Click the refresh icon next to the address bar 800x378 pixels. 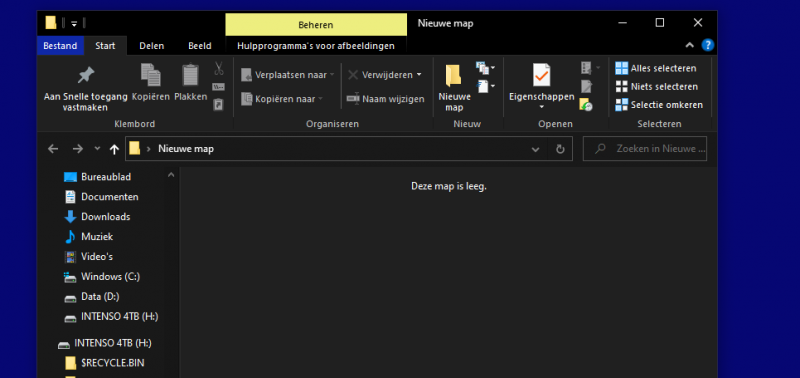coord(560,149)
